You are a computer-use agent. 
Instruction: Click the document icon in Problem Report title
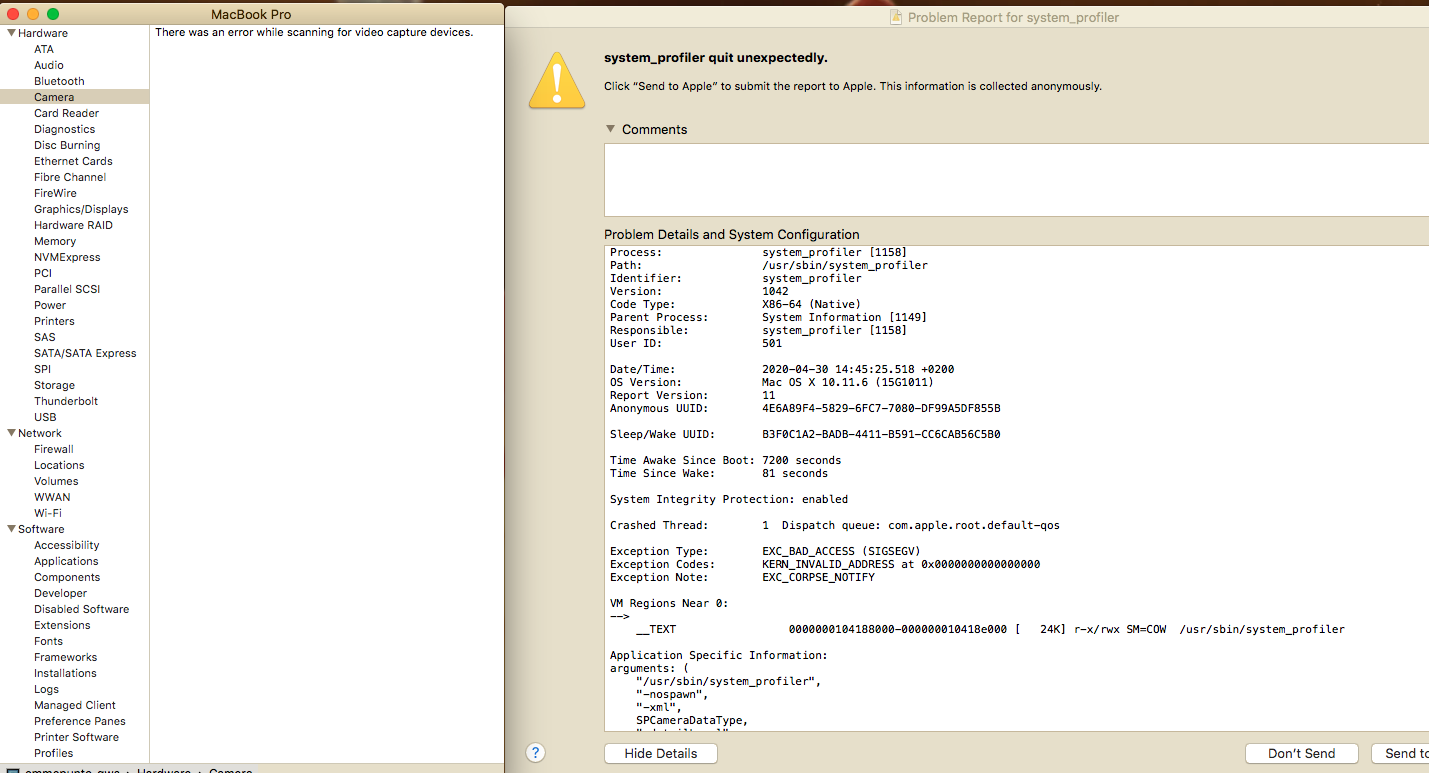pos(897,17)
